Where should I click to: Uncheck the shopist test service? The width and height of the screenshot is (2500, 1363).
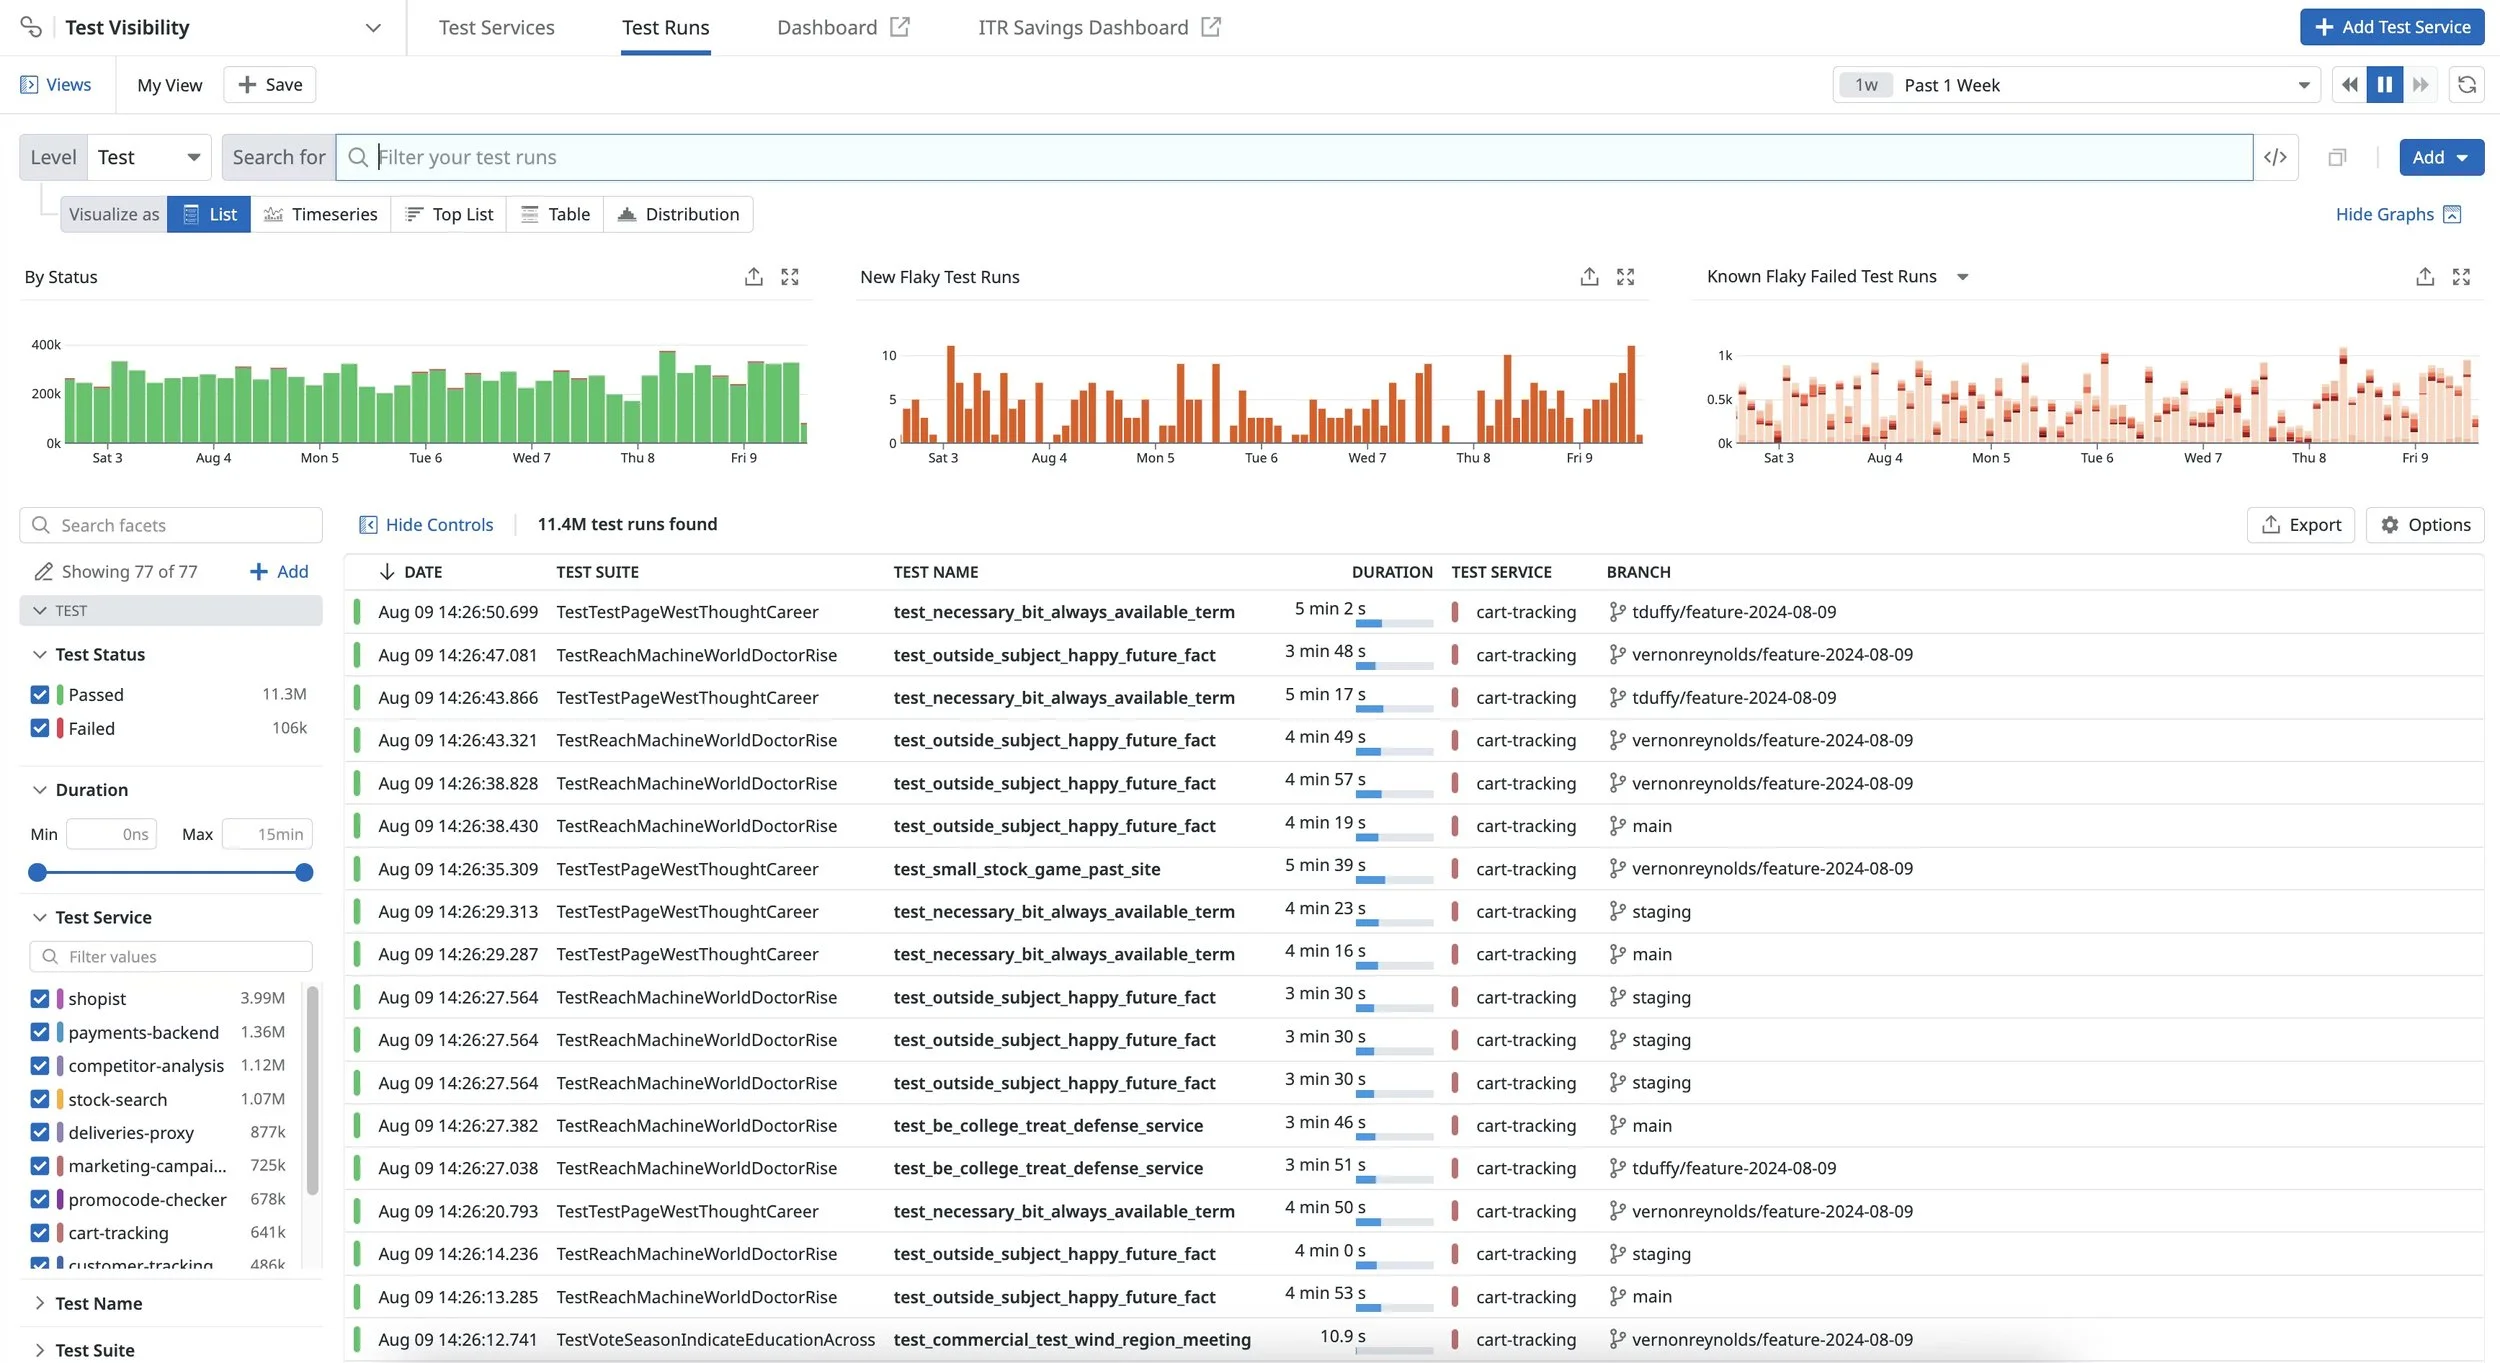click(39, 998)
